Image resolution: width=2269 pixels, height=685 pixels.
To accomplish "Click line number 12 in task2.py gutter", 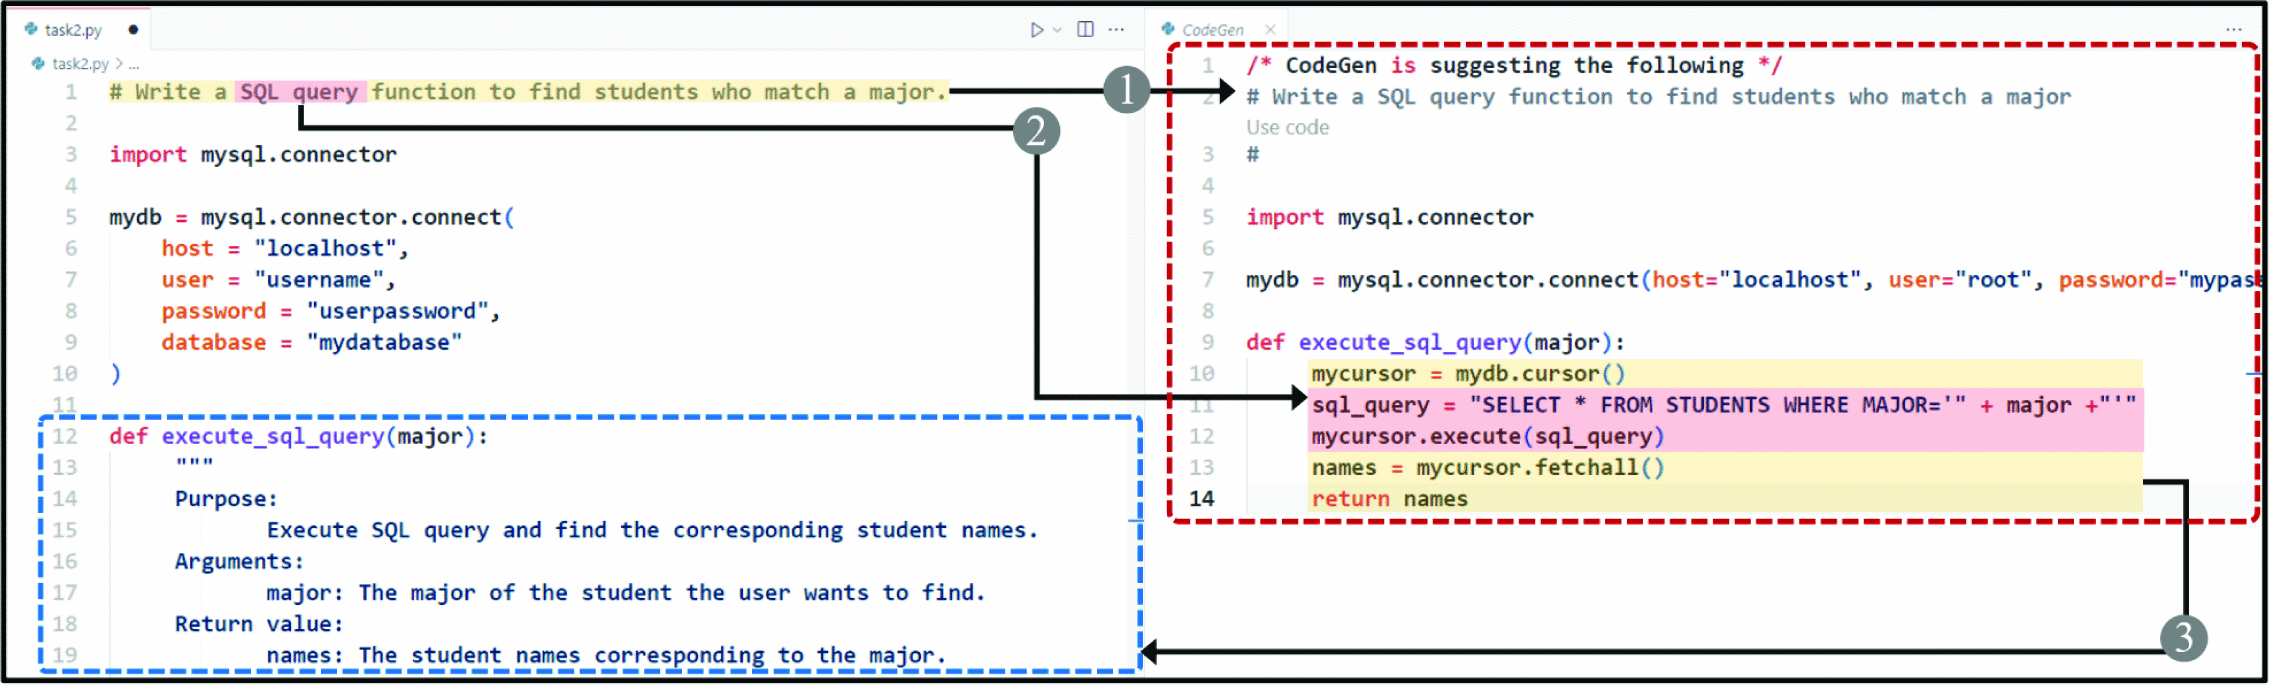I will click(x=65, y=436).
